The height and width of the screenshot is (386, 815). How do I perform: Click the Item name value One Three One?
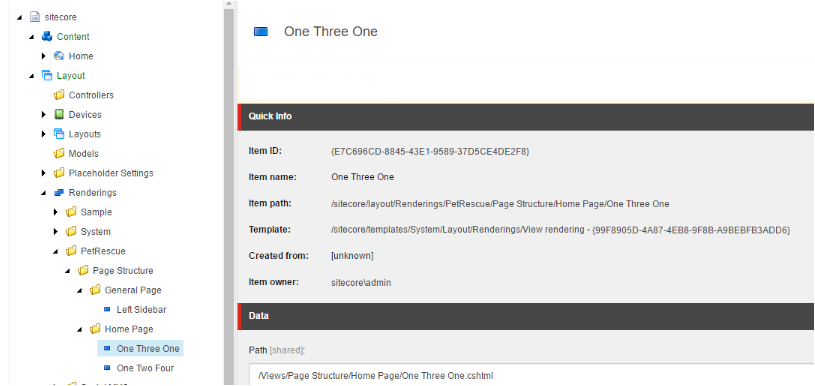coord(363,177)
